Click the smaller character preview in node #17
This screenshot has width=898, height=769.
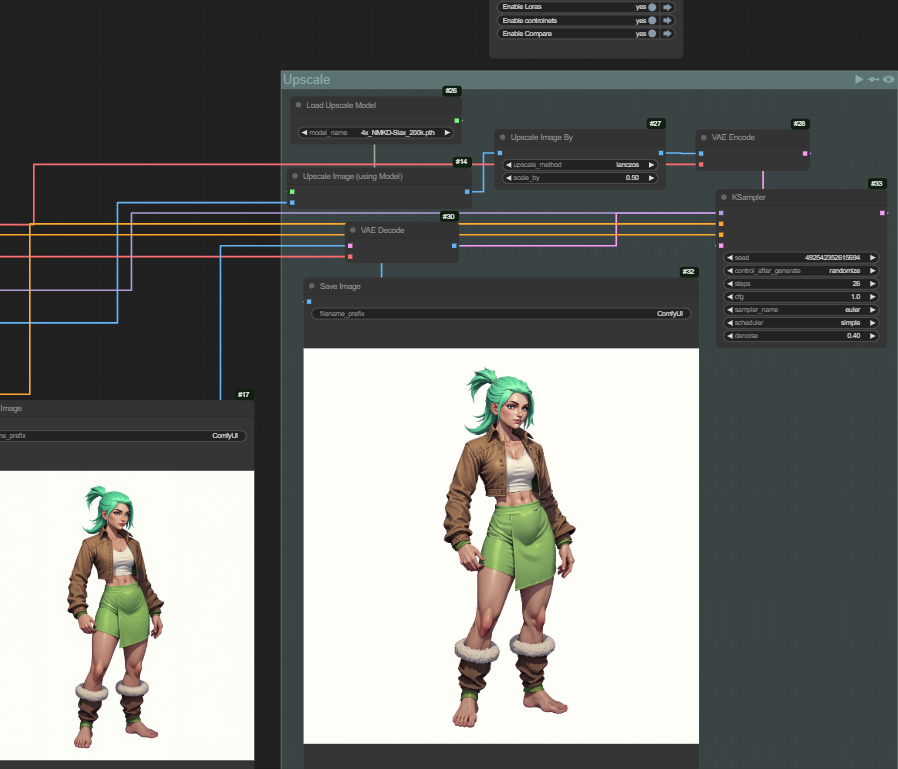coord(127,616)
